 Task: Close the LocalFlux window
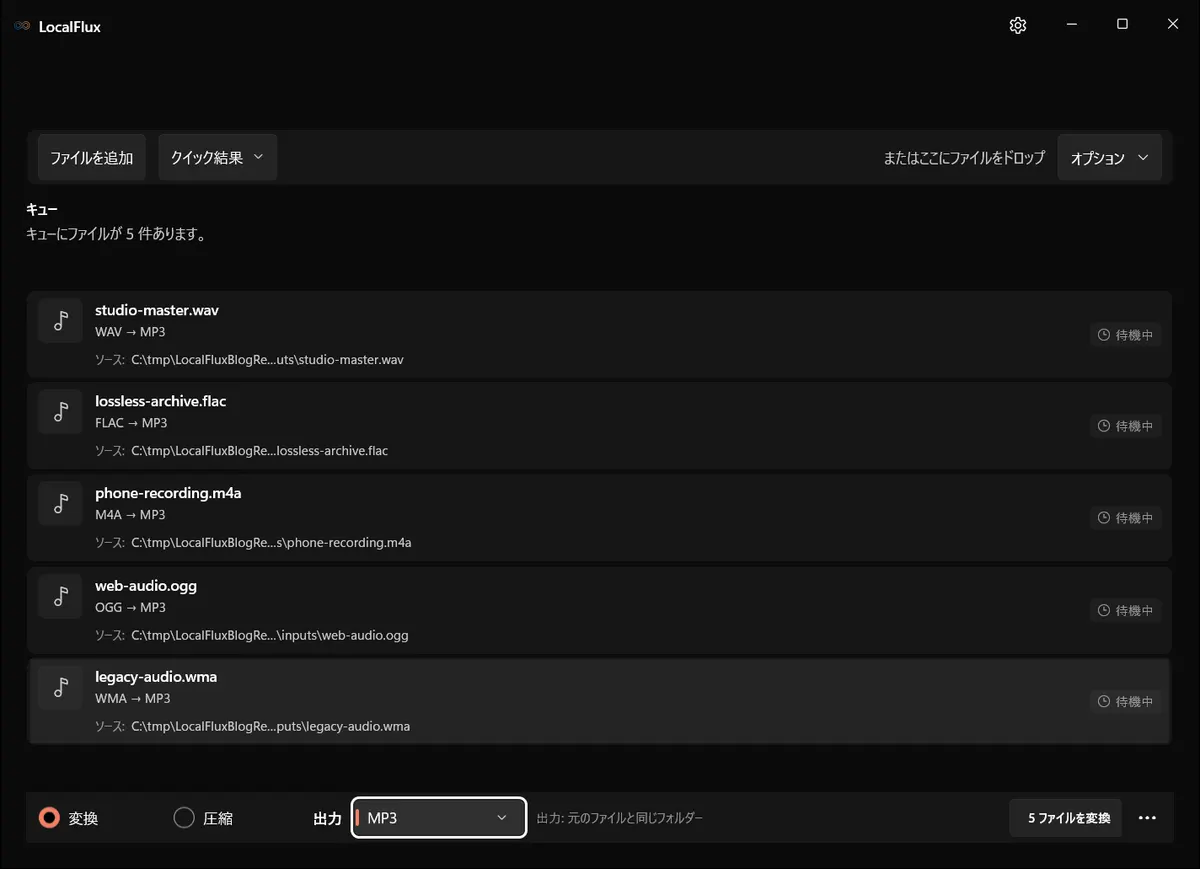(1173, 25)
